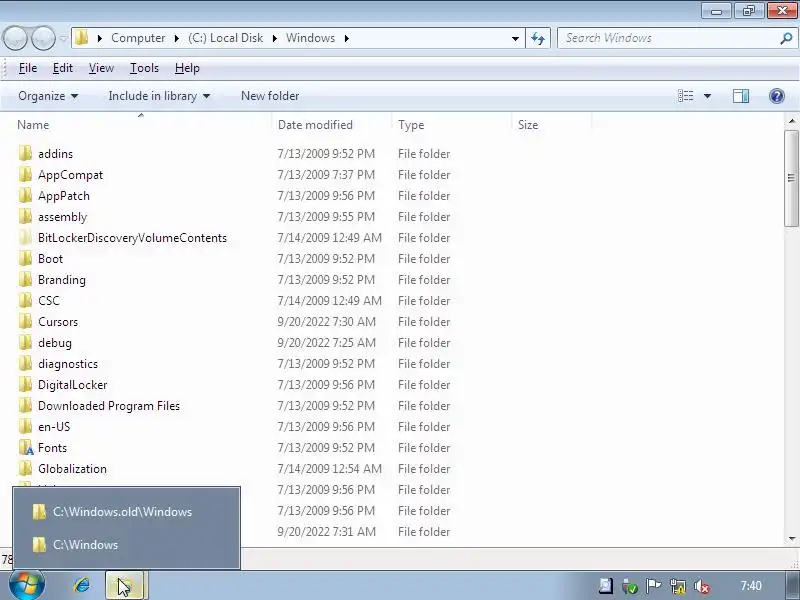Toggle the preview pane button

(x=740, y=96)
